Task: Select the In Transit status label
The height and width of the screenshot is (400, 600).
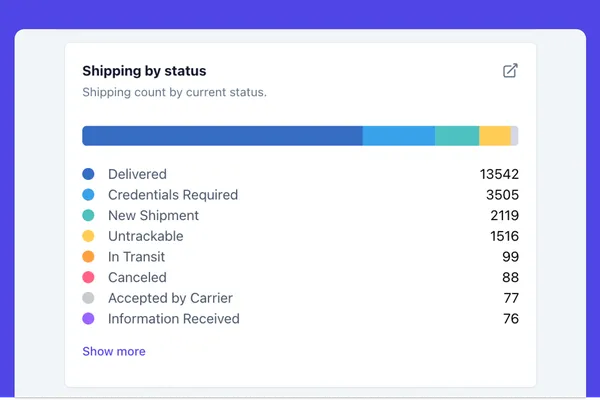Action: tap(137, 257)
